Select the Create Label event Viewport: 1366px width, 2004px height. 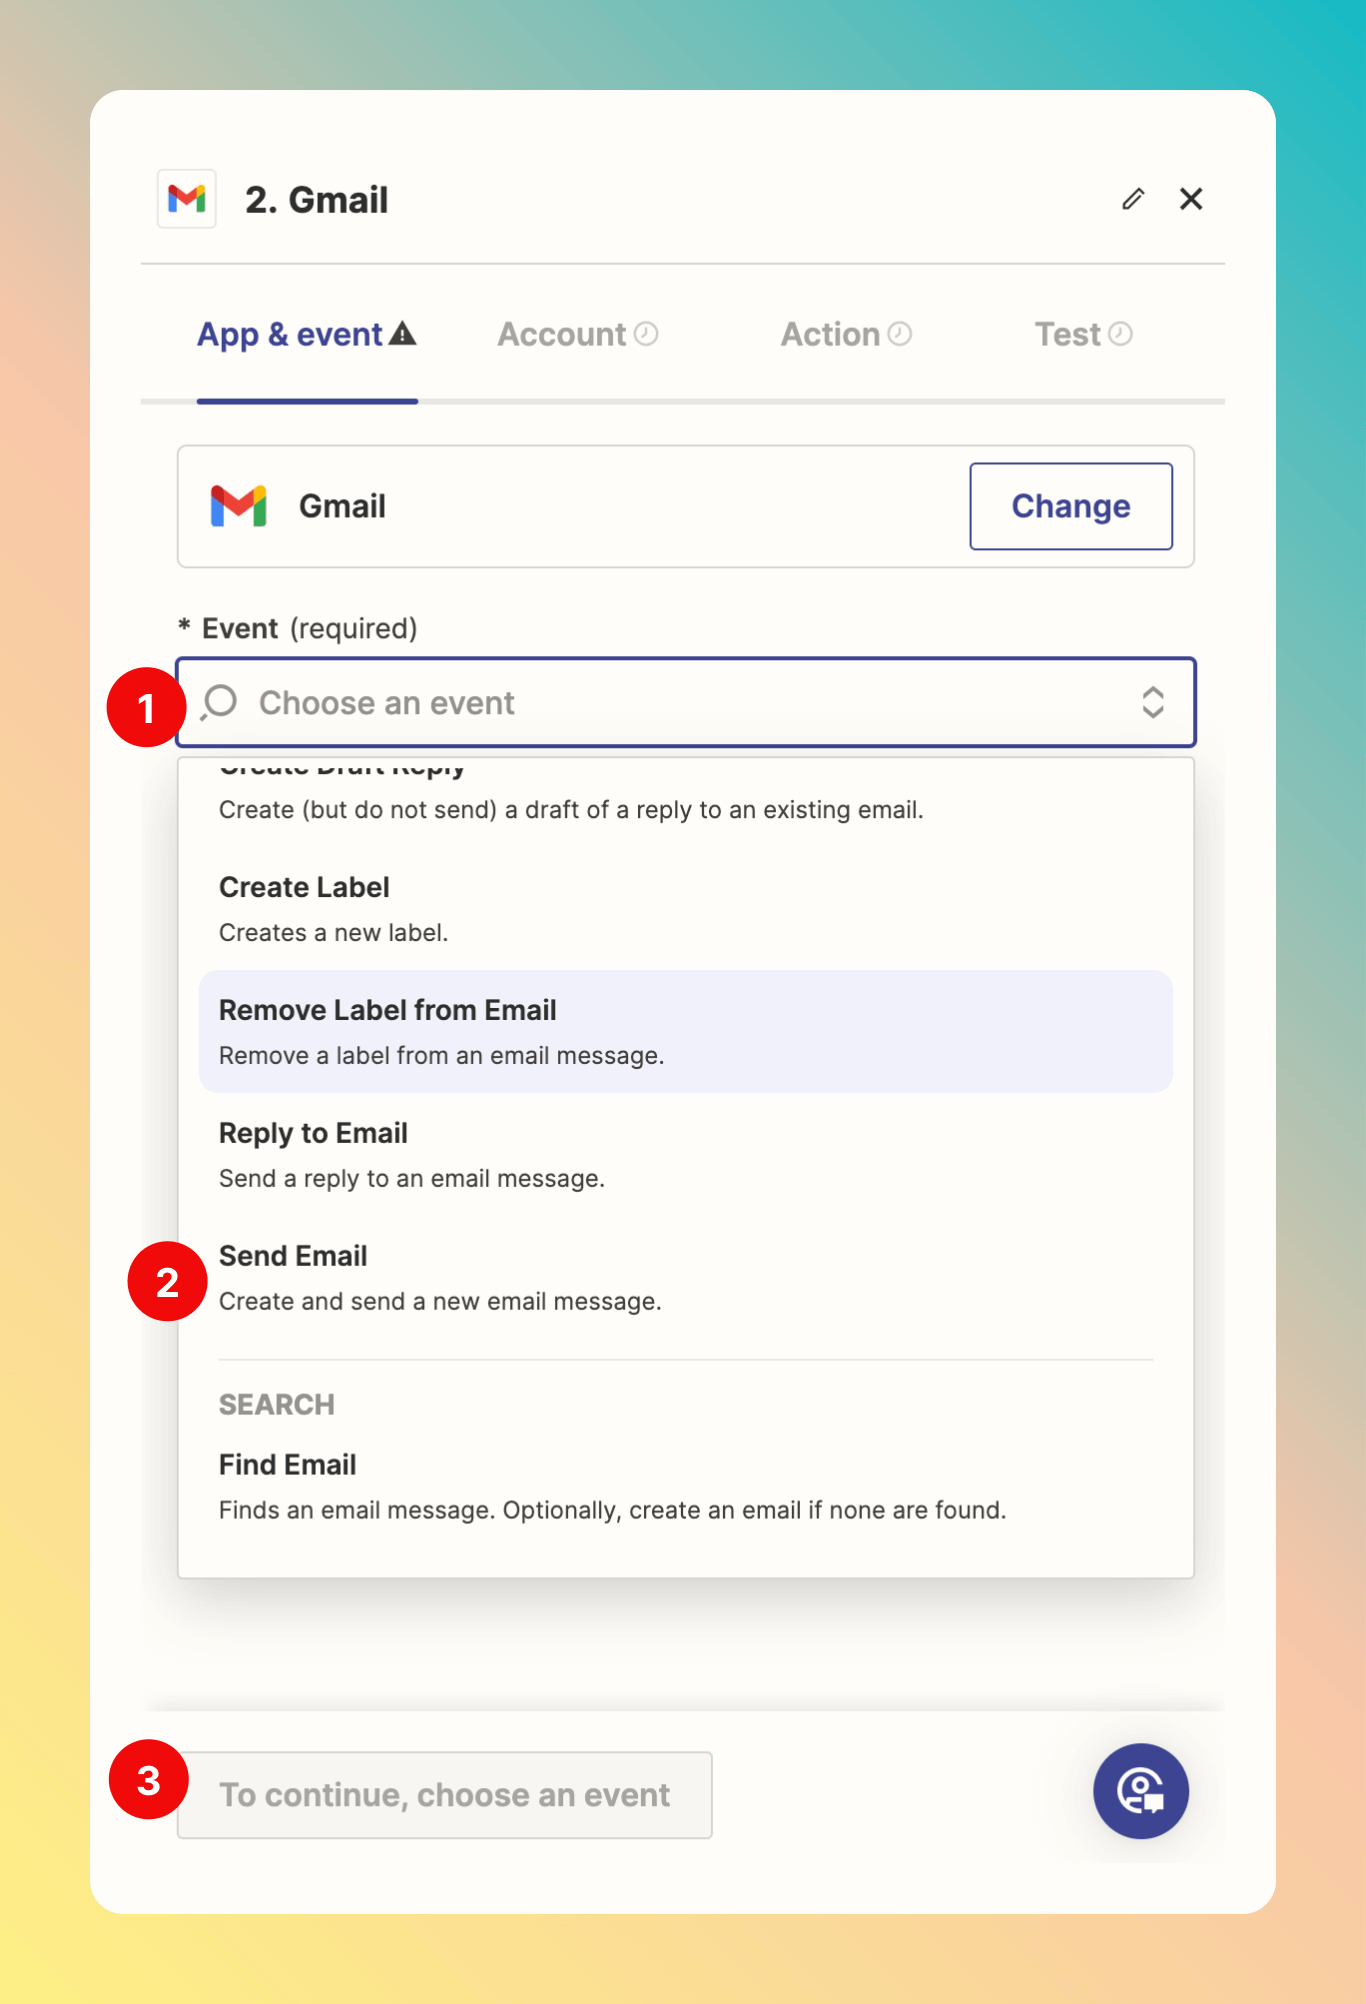pyautogui.click(x=686, y=909)
